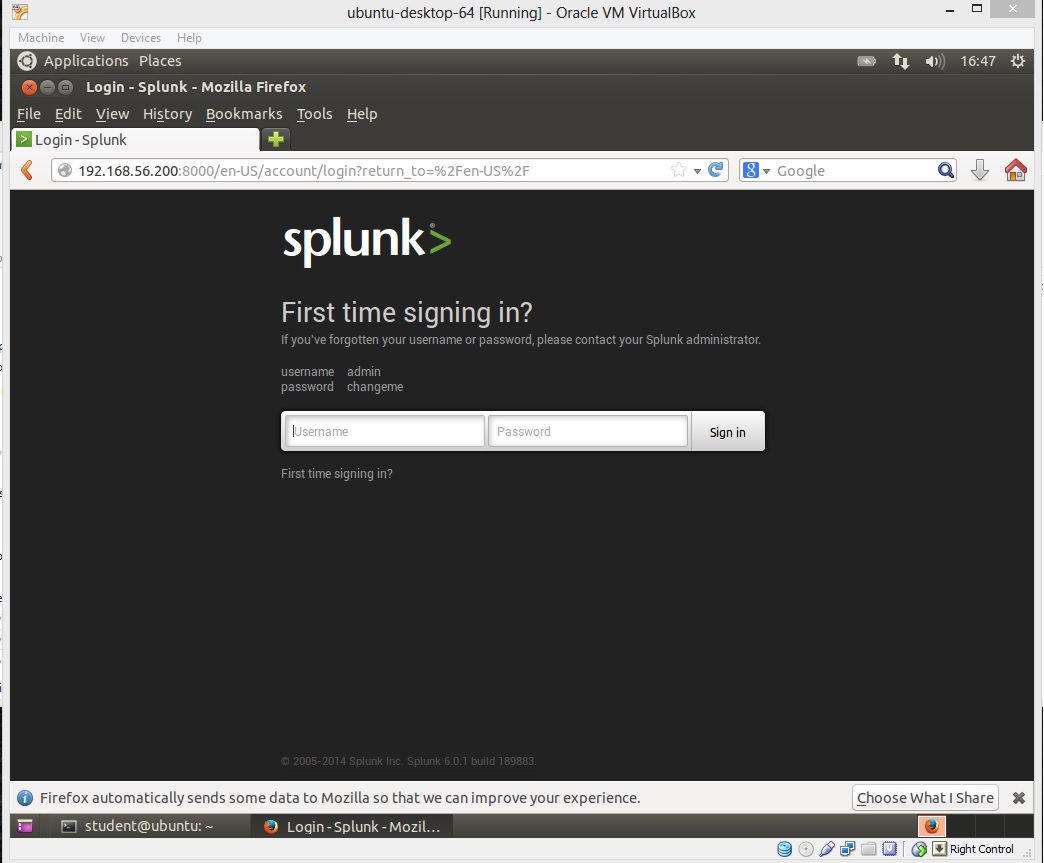Open Firefox's Edit menu

[68, 114]
